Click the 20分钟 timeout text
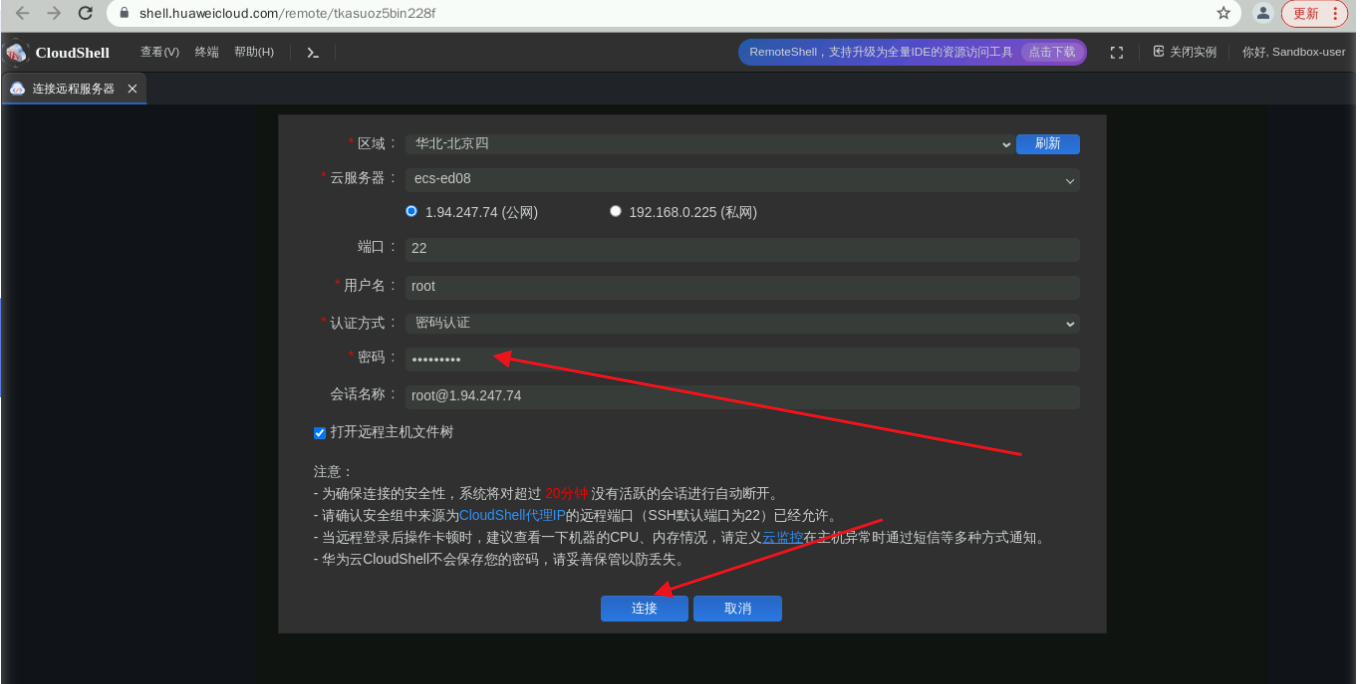 566,494
